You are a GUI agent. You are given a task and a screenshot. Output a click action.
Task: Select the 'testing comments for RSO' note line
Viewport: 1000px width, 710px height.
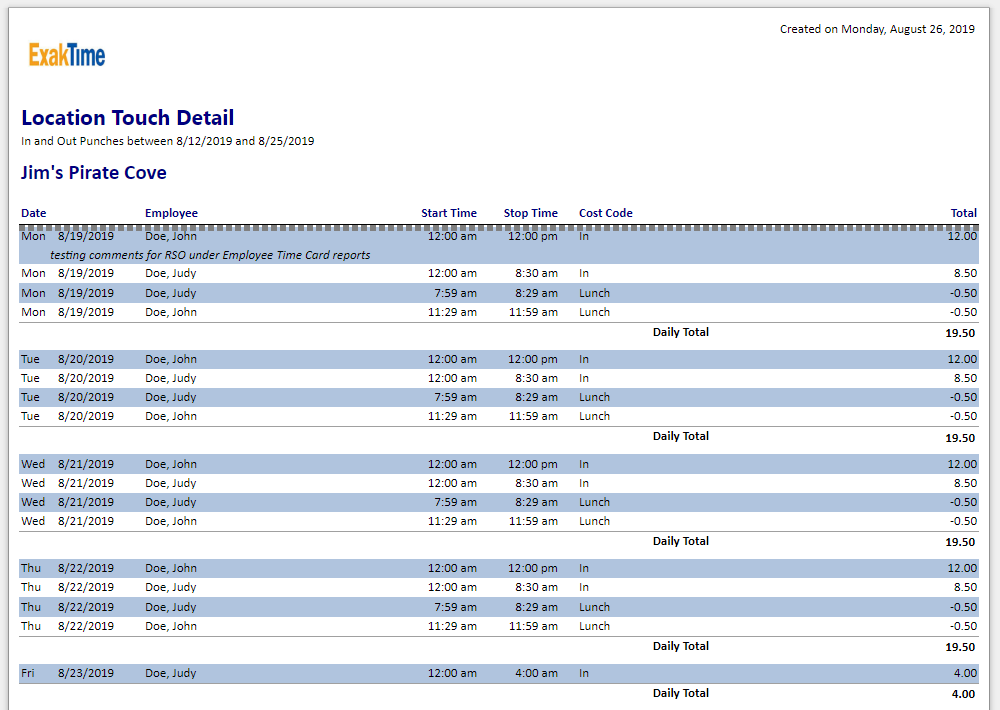(x=210, y=255)
